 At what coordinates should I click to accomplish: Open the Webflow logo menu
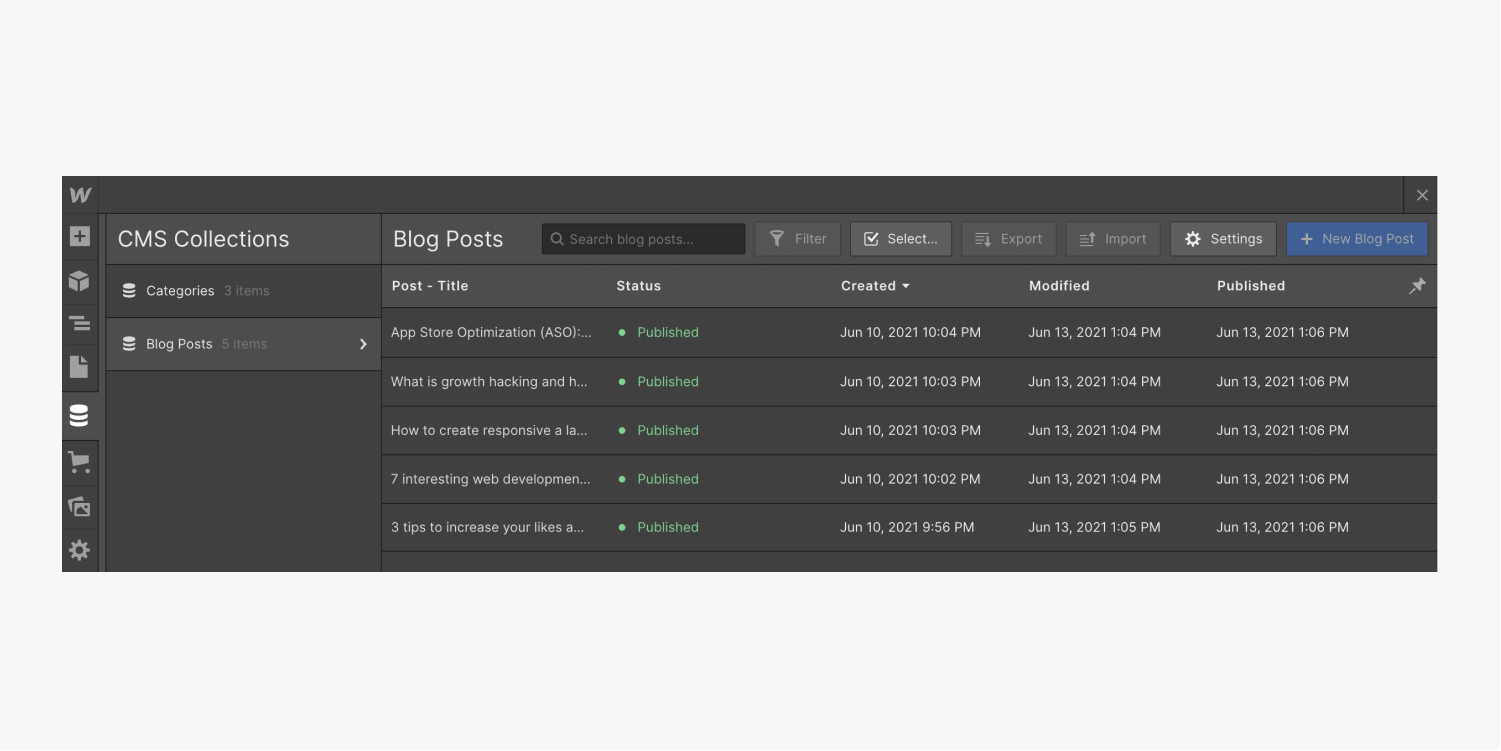click(80, 195)
